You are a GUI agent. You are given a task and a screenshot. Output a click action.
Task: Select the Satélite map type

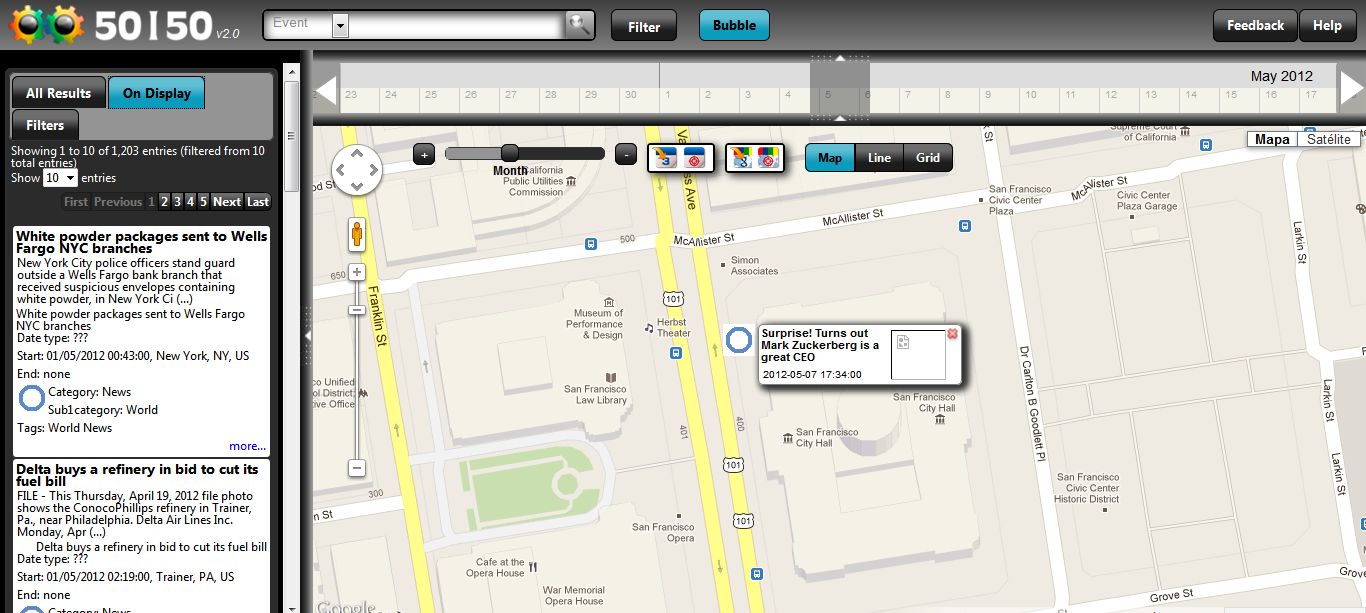coord(1328,140)
